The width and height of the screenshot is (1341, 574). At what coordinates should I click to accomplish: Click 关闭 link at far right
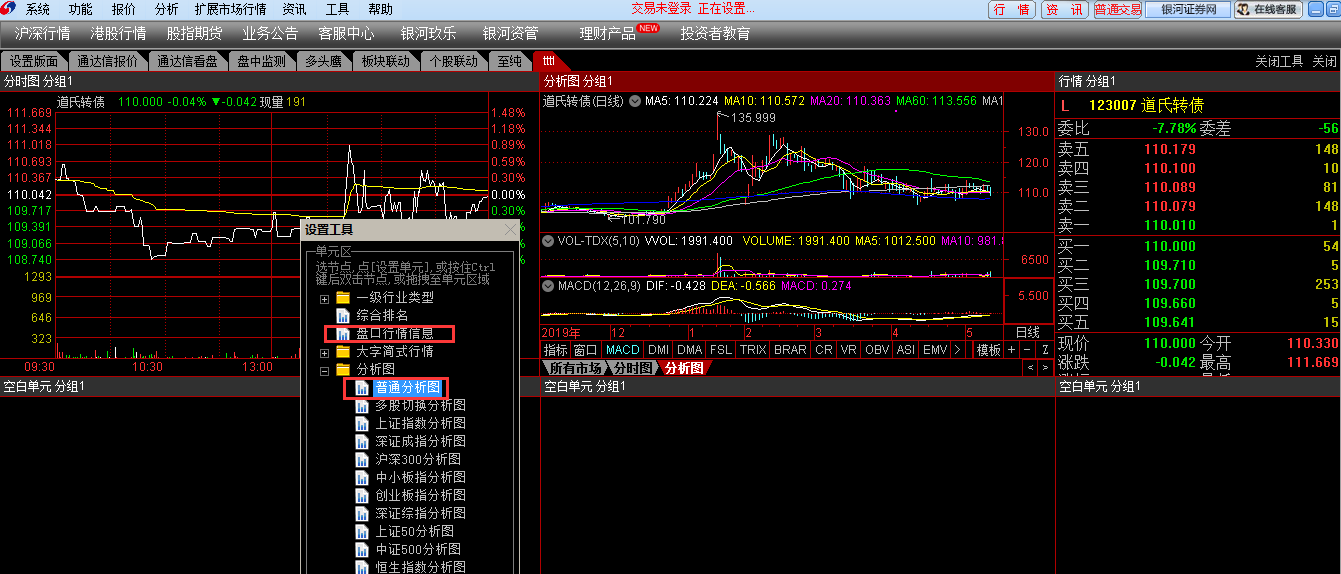pyautogui.click(x=1325, y=61)
